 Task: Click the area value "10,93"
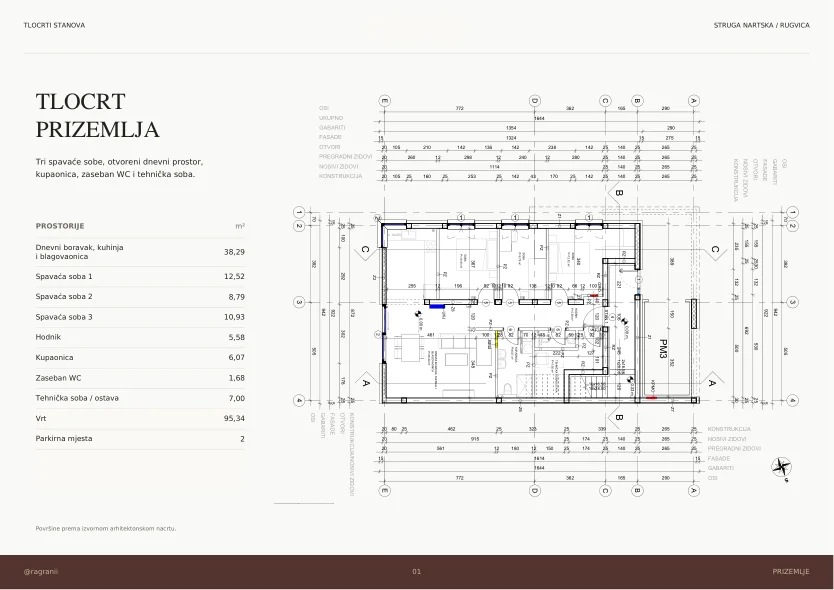(x=235, y=317)
